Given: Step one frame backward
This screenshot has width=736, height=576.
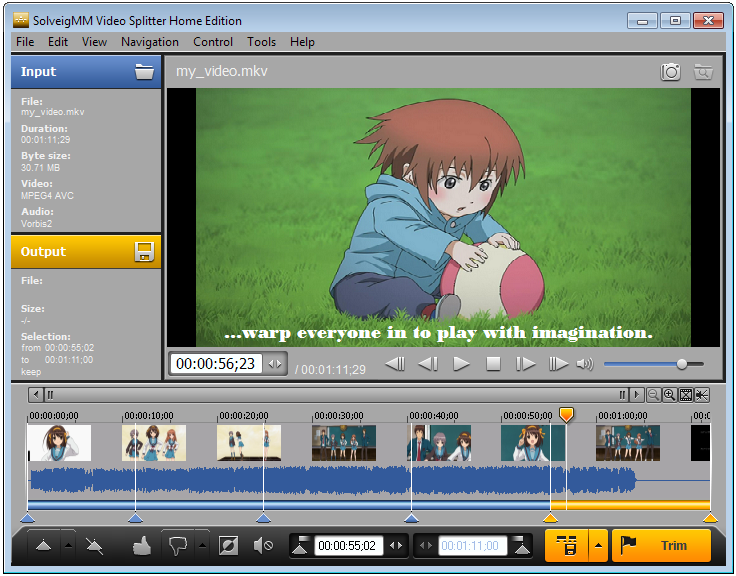Looking at the screenshot, I should pos(428,364).
